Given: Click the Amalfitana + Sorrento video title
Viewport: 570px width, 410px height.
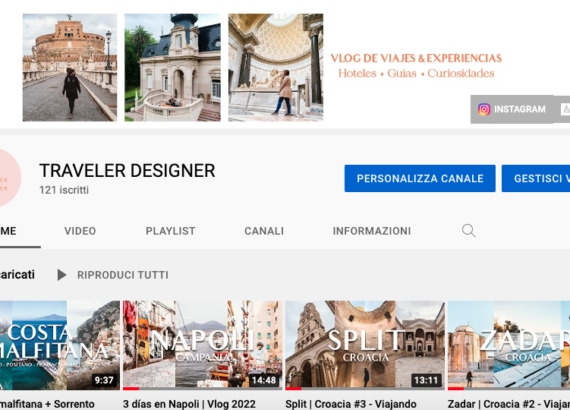Looking at the screenshot, I should tap(47, 404).
